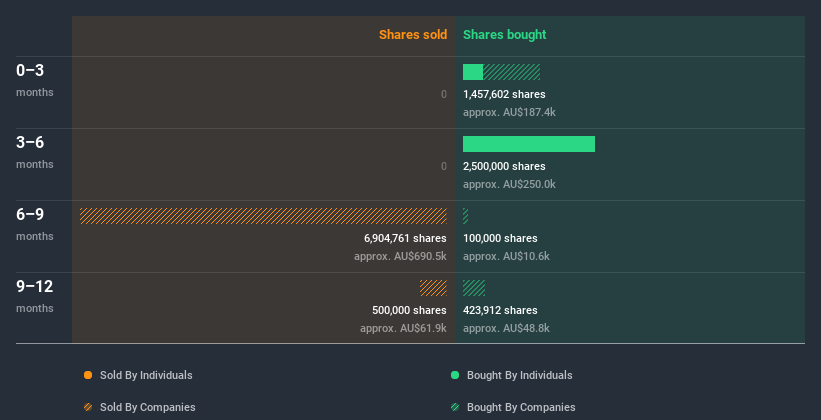
Task: Click the approx. AU$250.0k amount
Action: coord(509,184)
